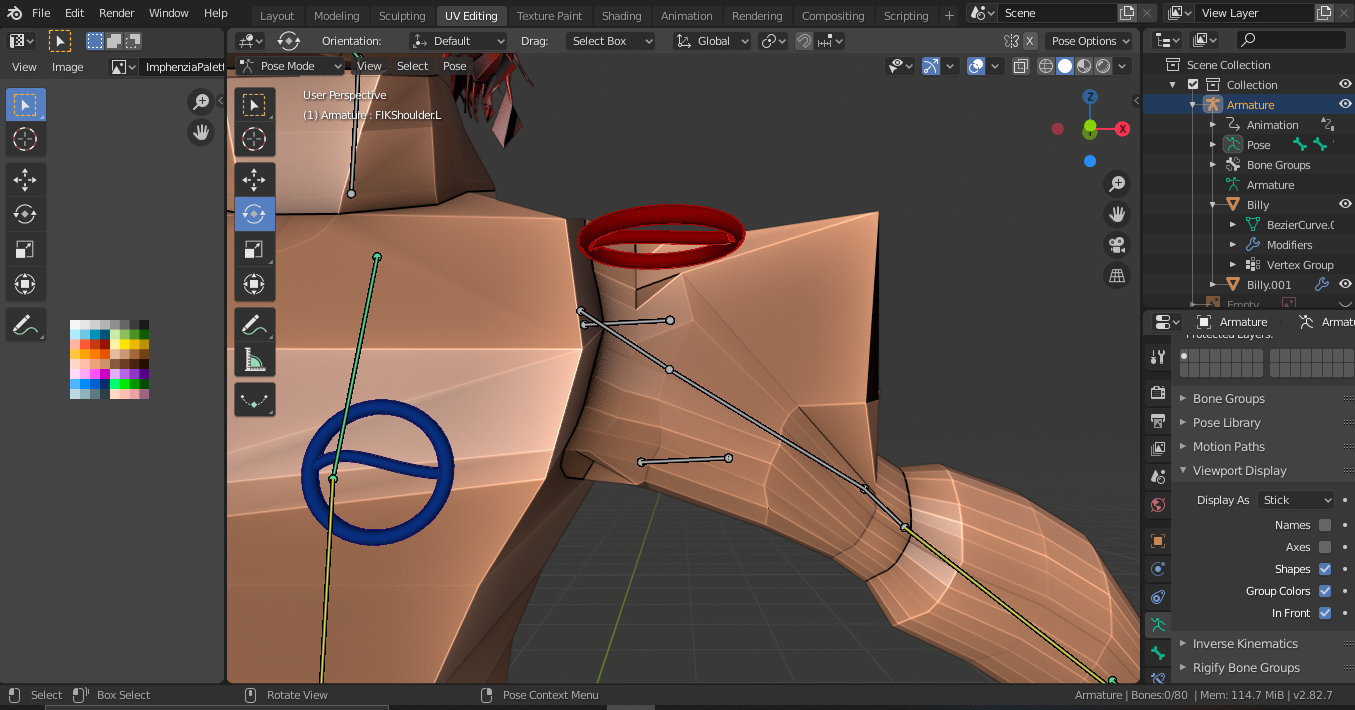
Task: Enable the Names checkbox
Action: (x=1325, y=525)
